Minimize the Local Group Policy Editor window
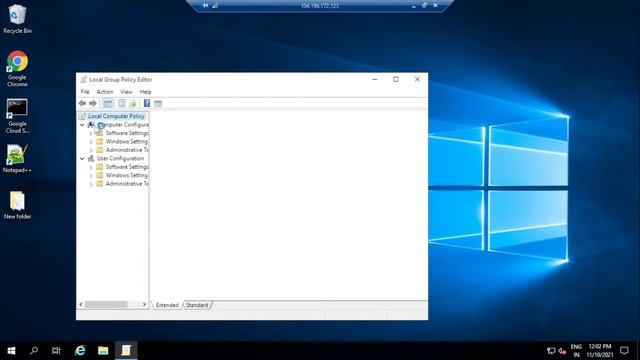This screenshot has width=640, height=360. 375,79
